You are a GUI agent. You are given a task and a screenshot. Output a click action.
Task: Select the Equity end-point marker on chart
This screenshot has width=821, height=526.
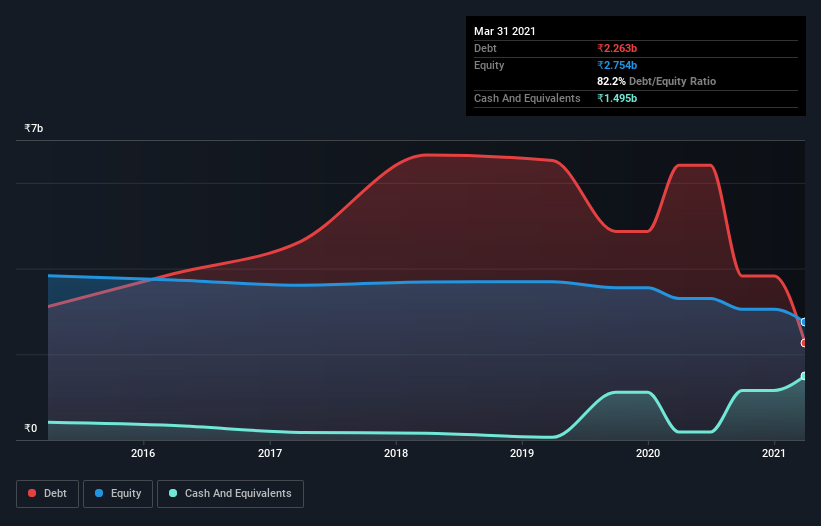pos(804,322)
